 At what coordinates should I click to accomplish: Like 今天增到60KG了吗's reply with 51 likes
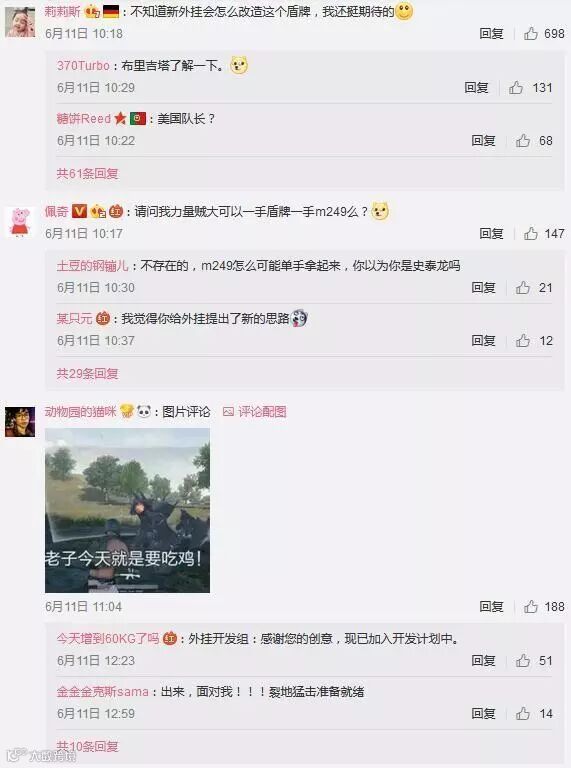(x=523, y=661)
